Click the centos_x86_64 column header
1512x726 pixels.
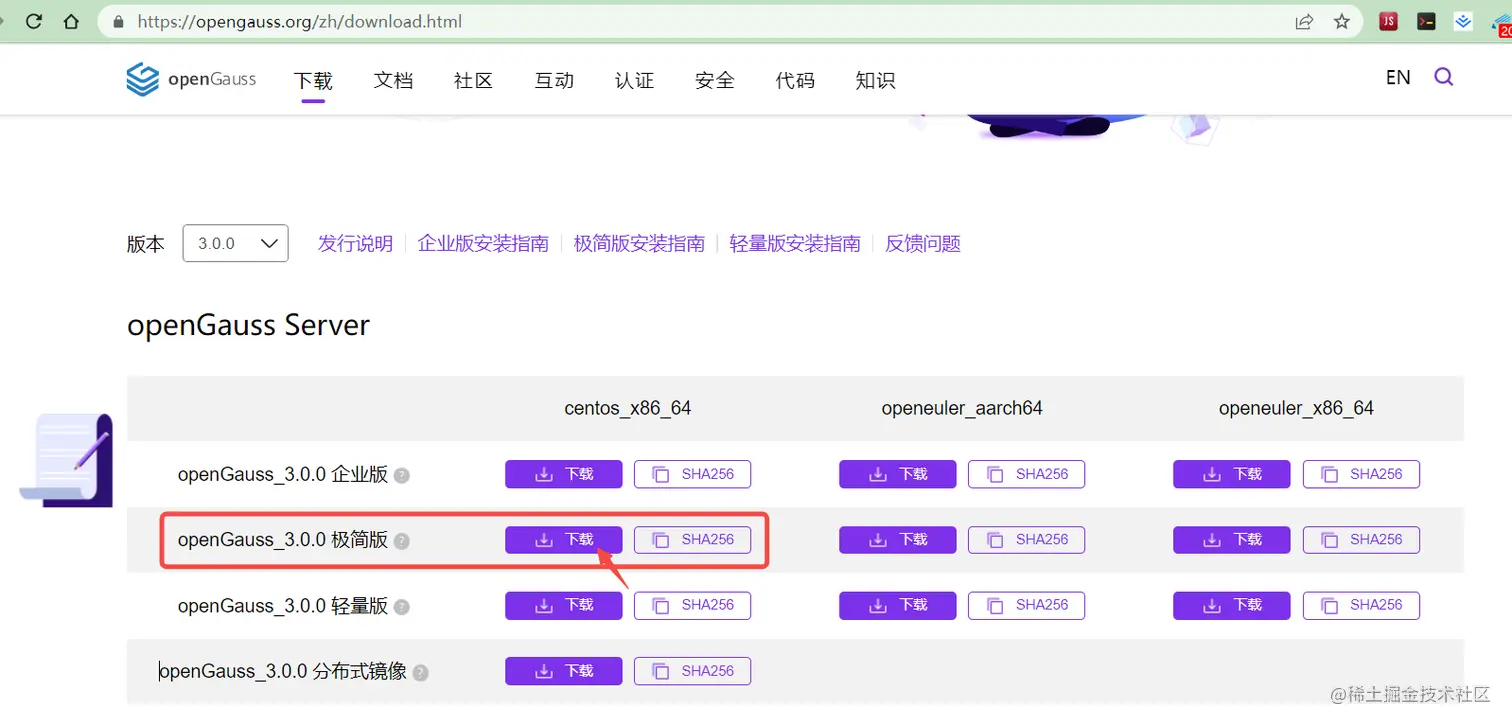[x=628, y=408]
